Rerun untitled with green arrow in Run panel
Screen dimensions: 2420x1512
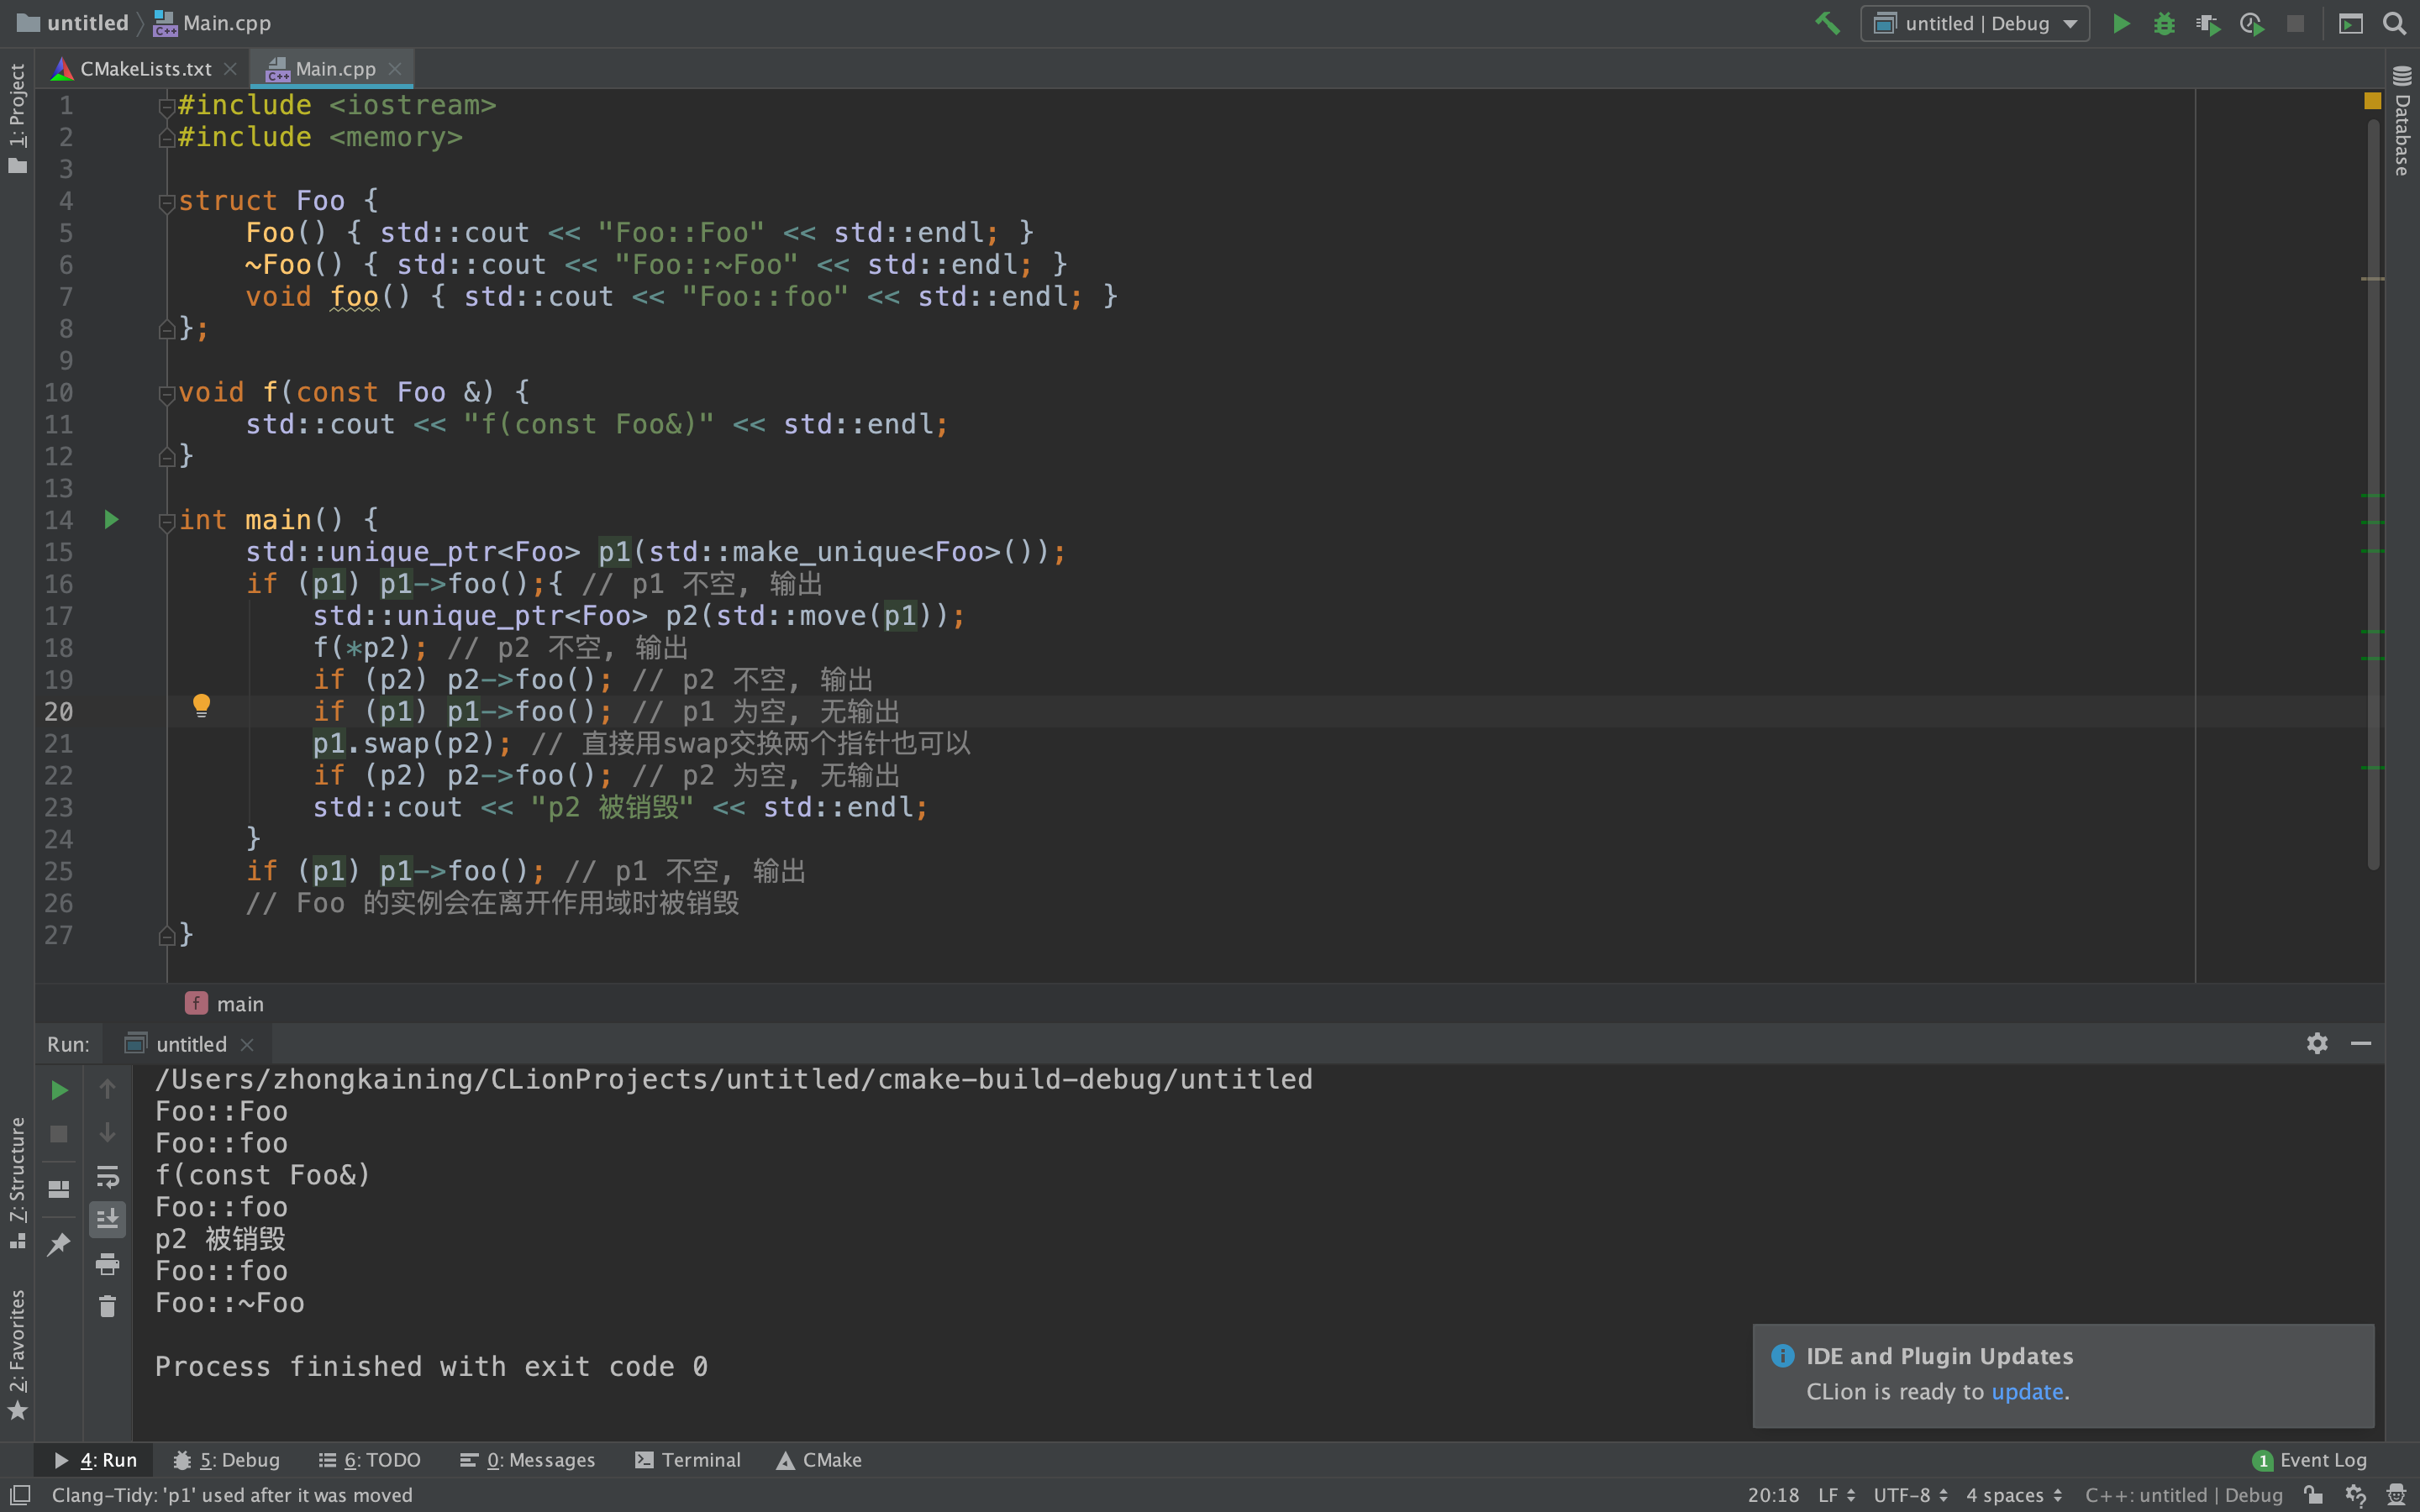(59, 1090)
